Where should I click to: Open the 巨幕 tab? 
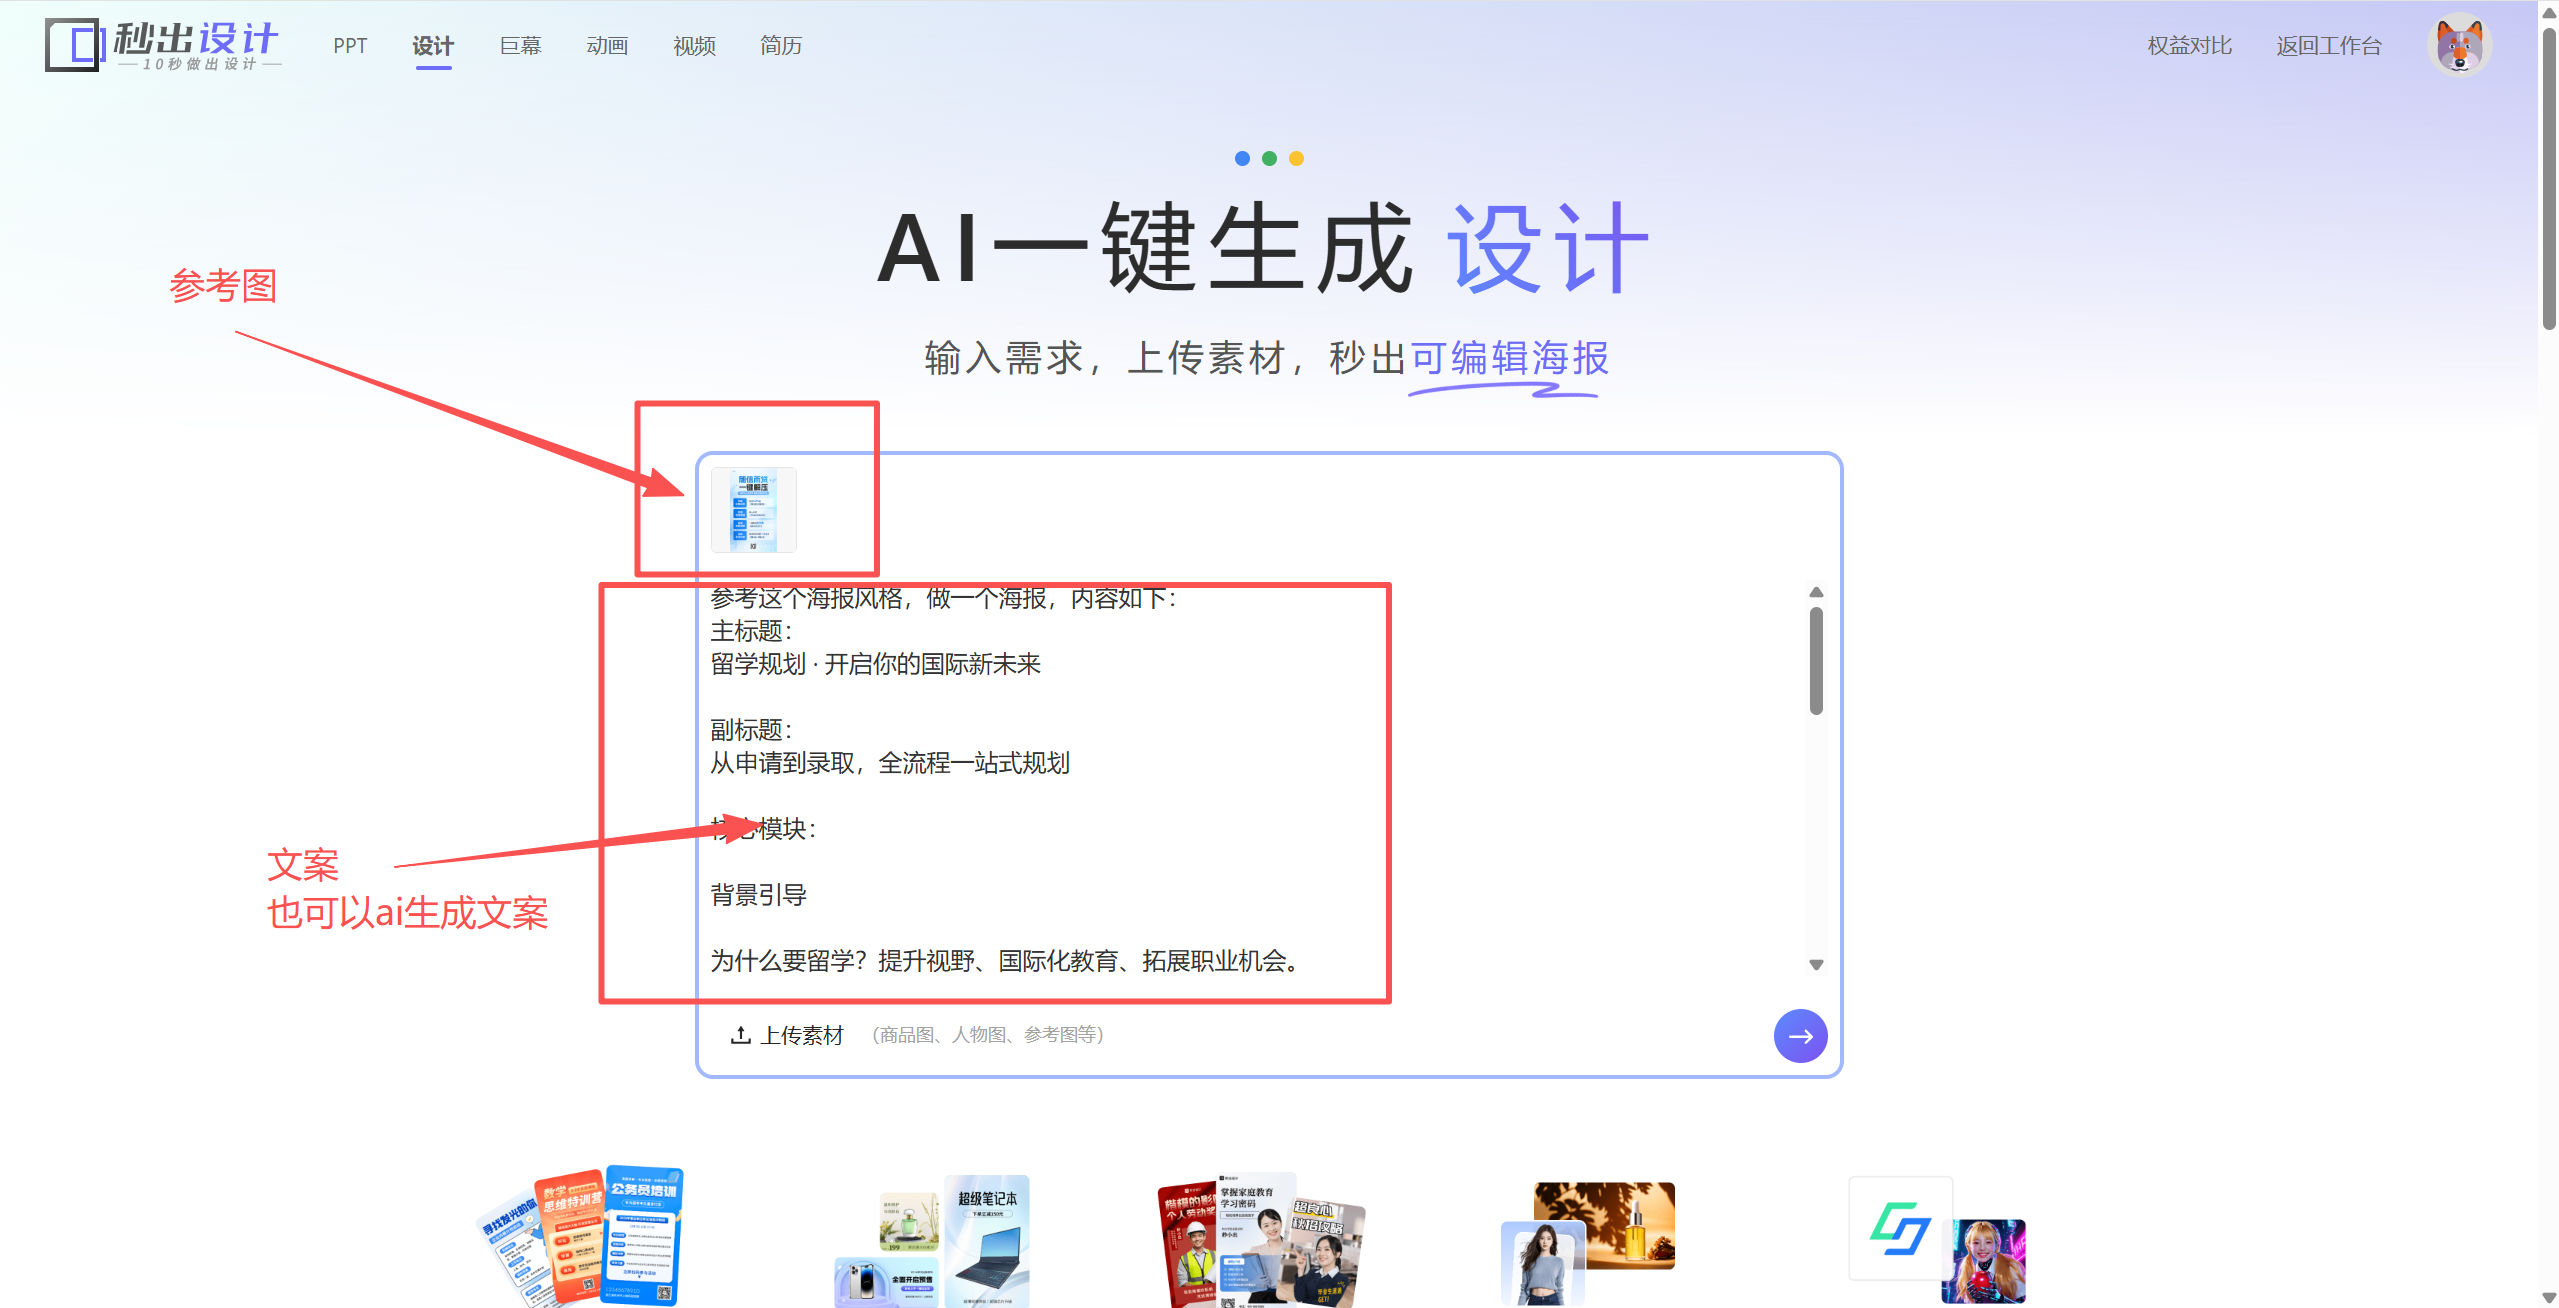tap(520, 46)
